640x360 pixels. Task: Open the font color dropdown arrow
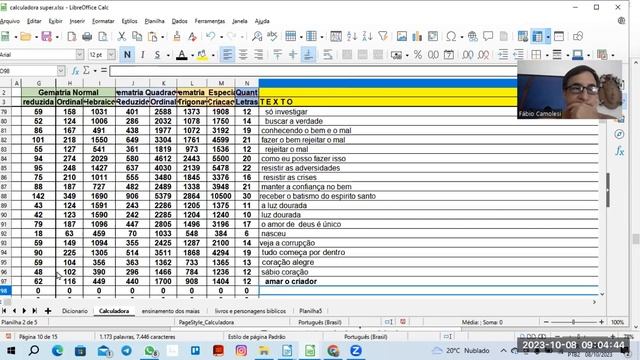[192, 55]
